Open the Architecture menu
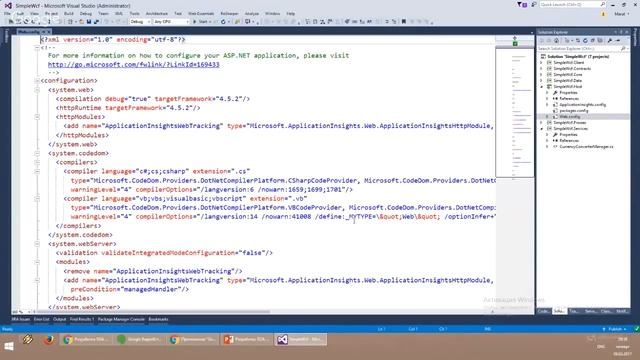 click(x=157, y=13)
